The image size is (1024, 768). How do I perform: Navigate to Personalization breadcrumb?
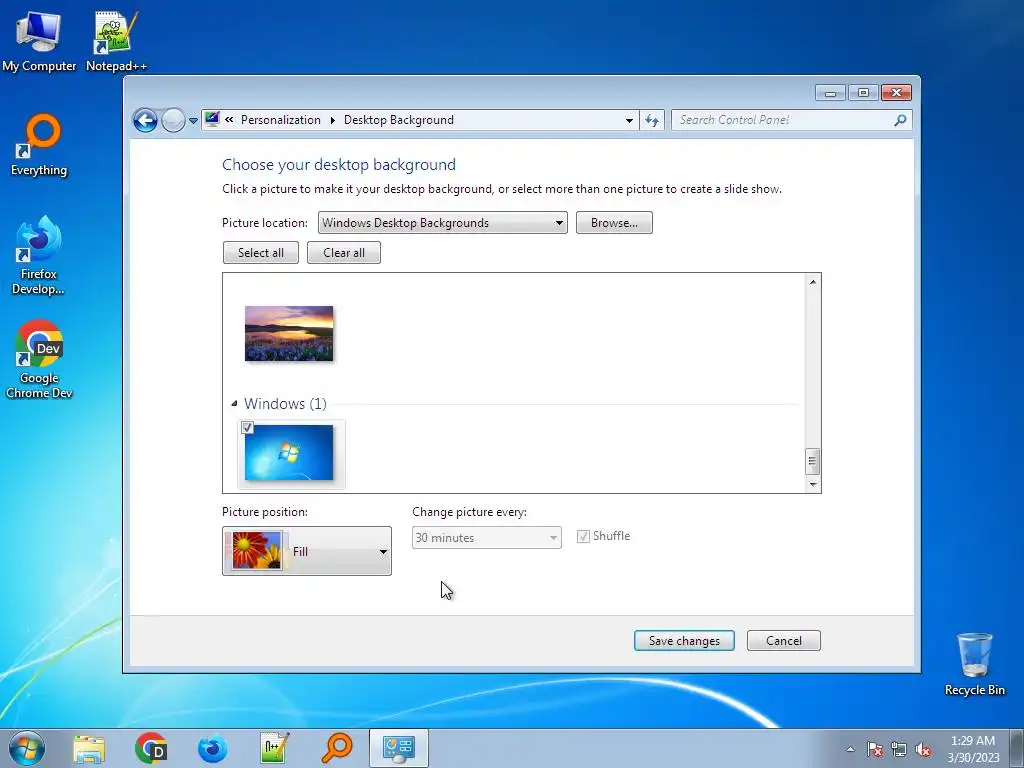click(281, 120)
